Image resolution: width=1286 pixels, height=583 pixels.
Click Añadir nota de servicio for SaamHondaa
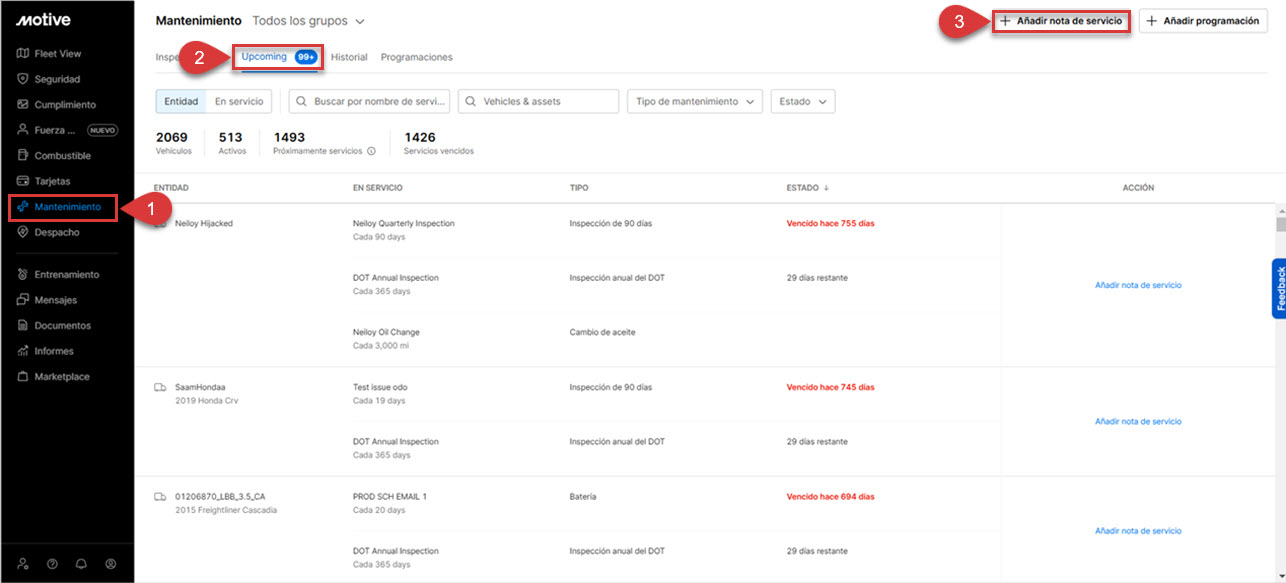coord(1138,422)
